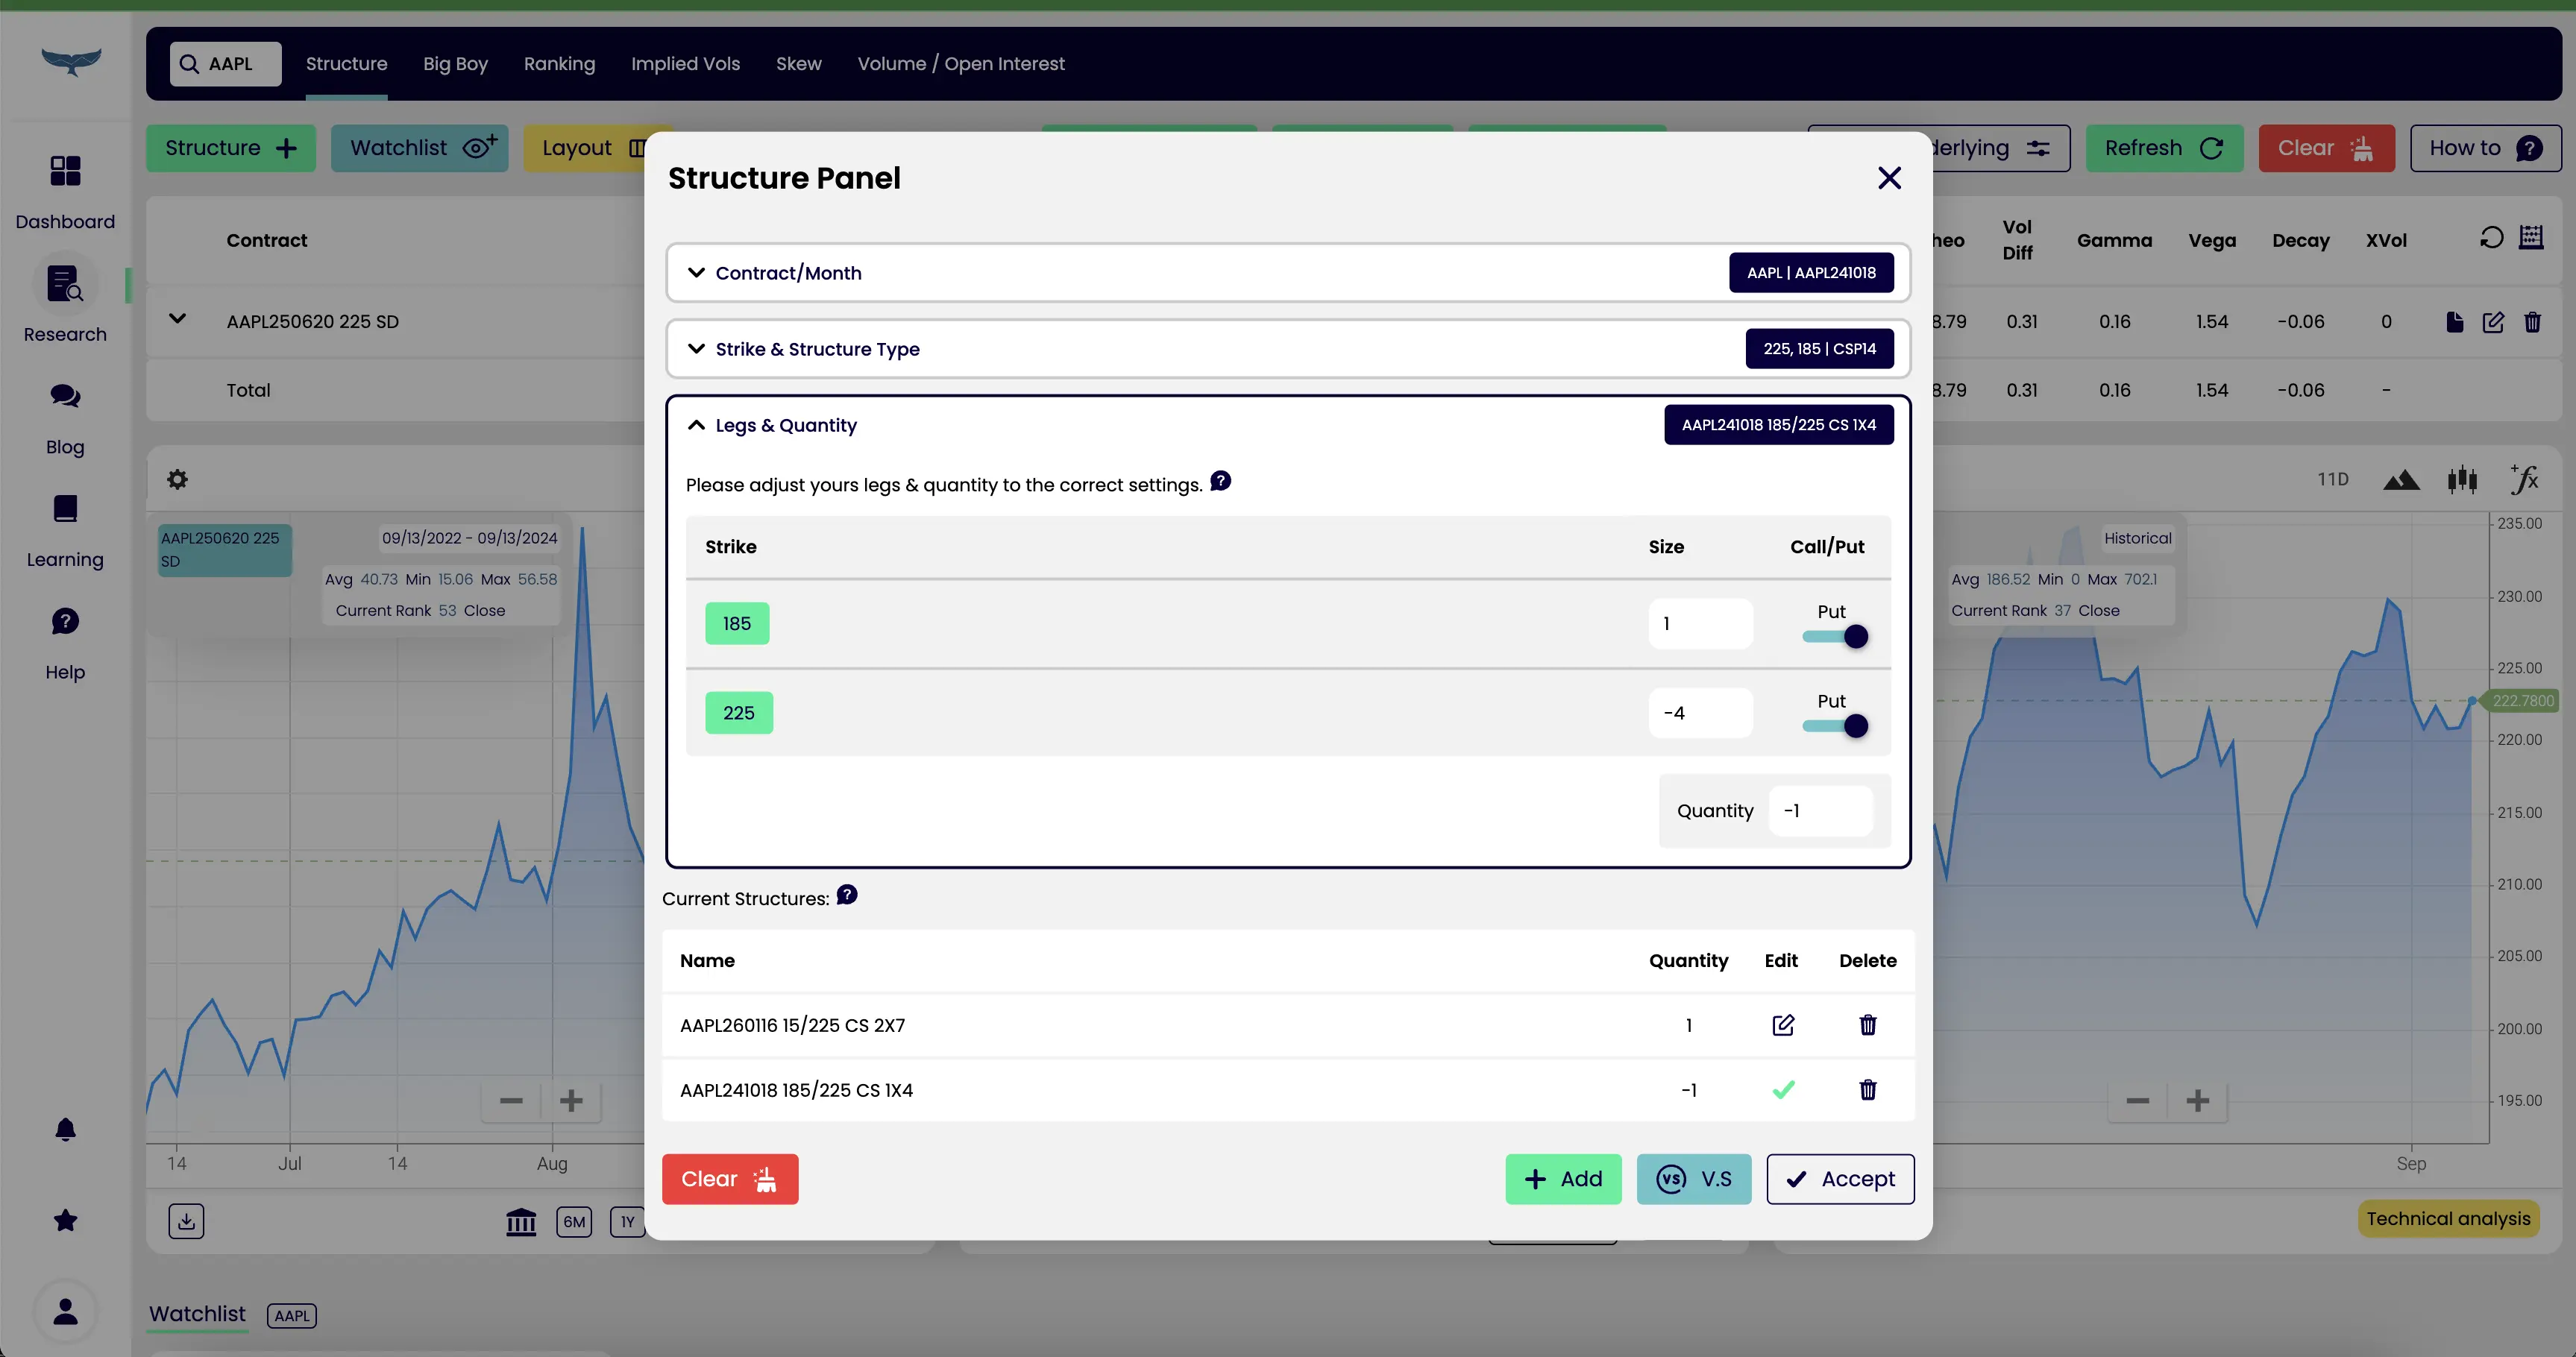The height and width of the screenshot is (1357, 2576).
Task: Open the favorites star in the sidebar
Action: [65, 1220]
